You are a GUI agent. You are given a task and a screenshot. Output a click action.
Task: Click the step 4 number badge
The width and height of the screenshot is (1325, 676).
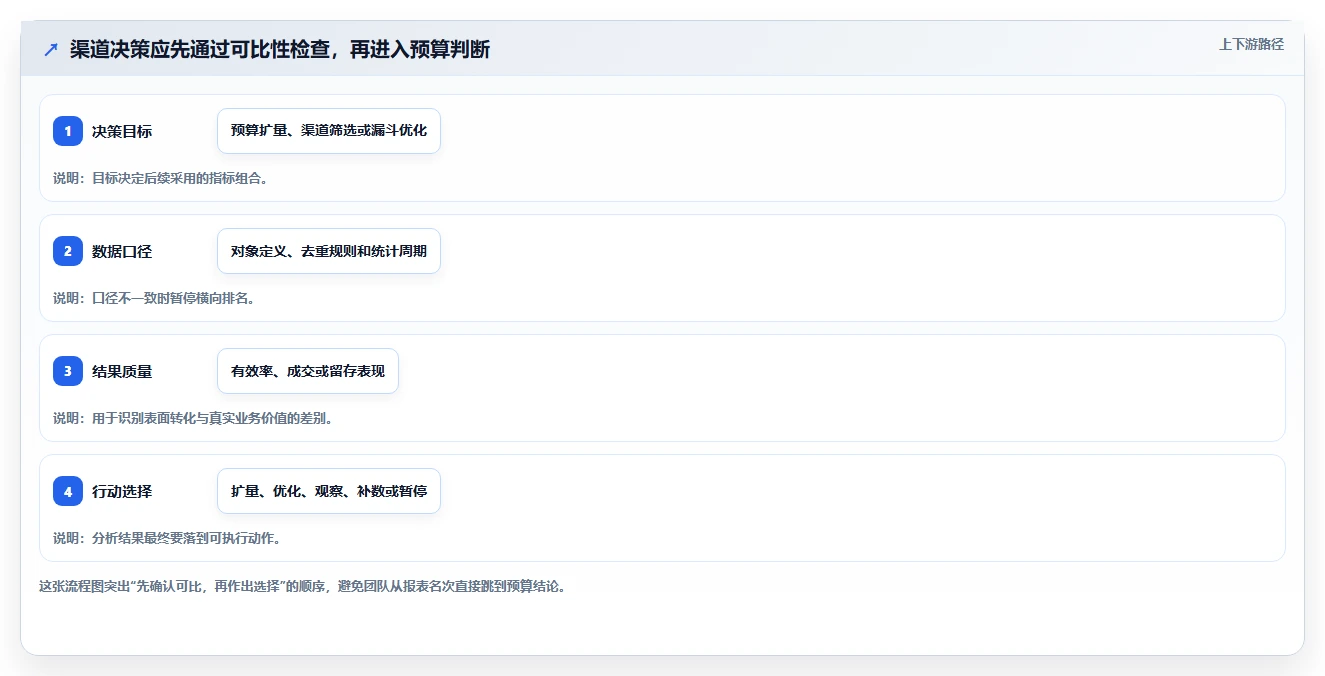68,491
